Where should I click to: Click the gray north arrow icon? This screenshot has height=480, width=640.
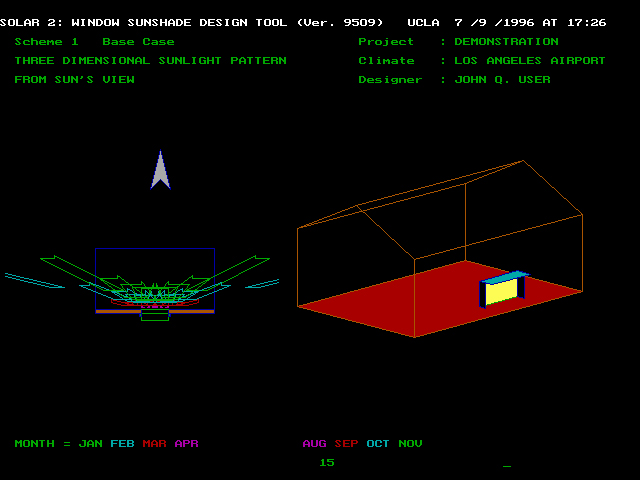160,170
